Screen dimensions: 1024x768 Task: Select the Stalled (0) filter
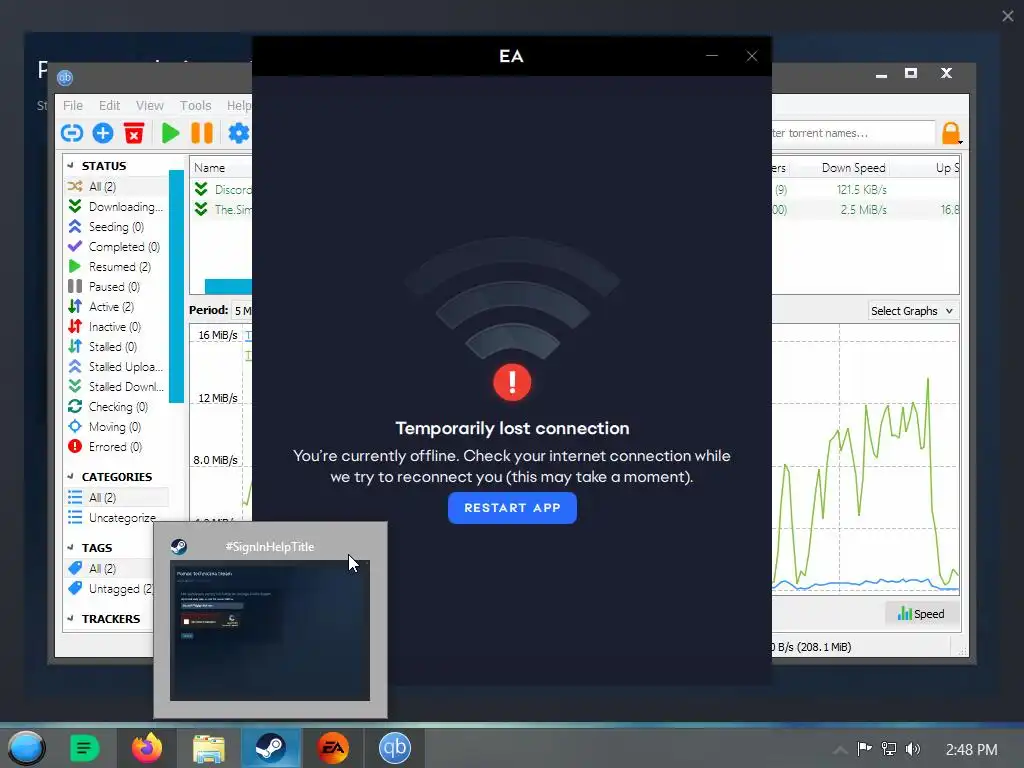click(116, 347)
